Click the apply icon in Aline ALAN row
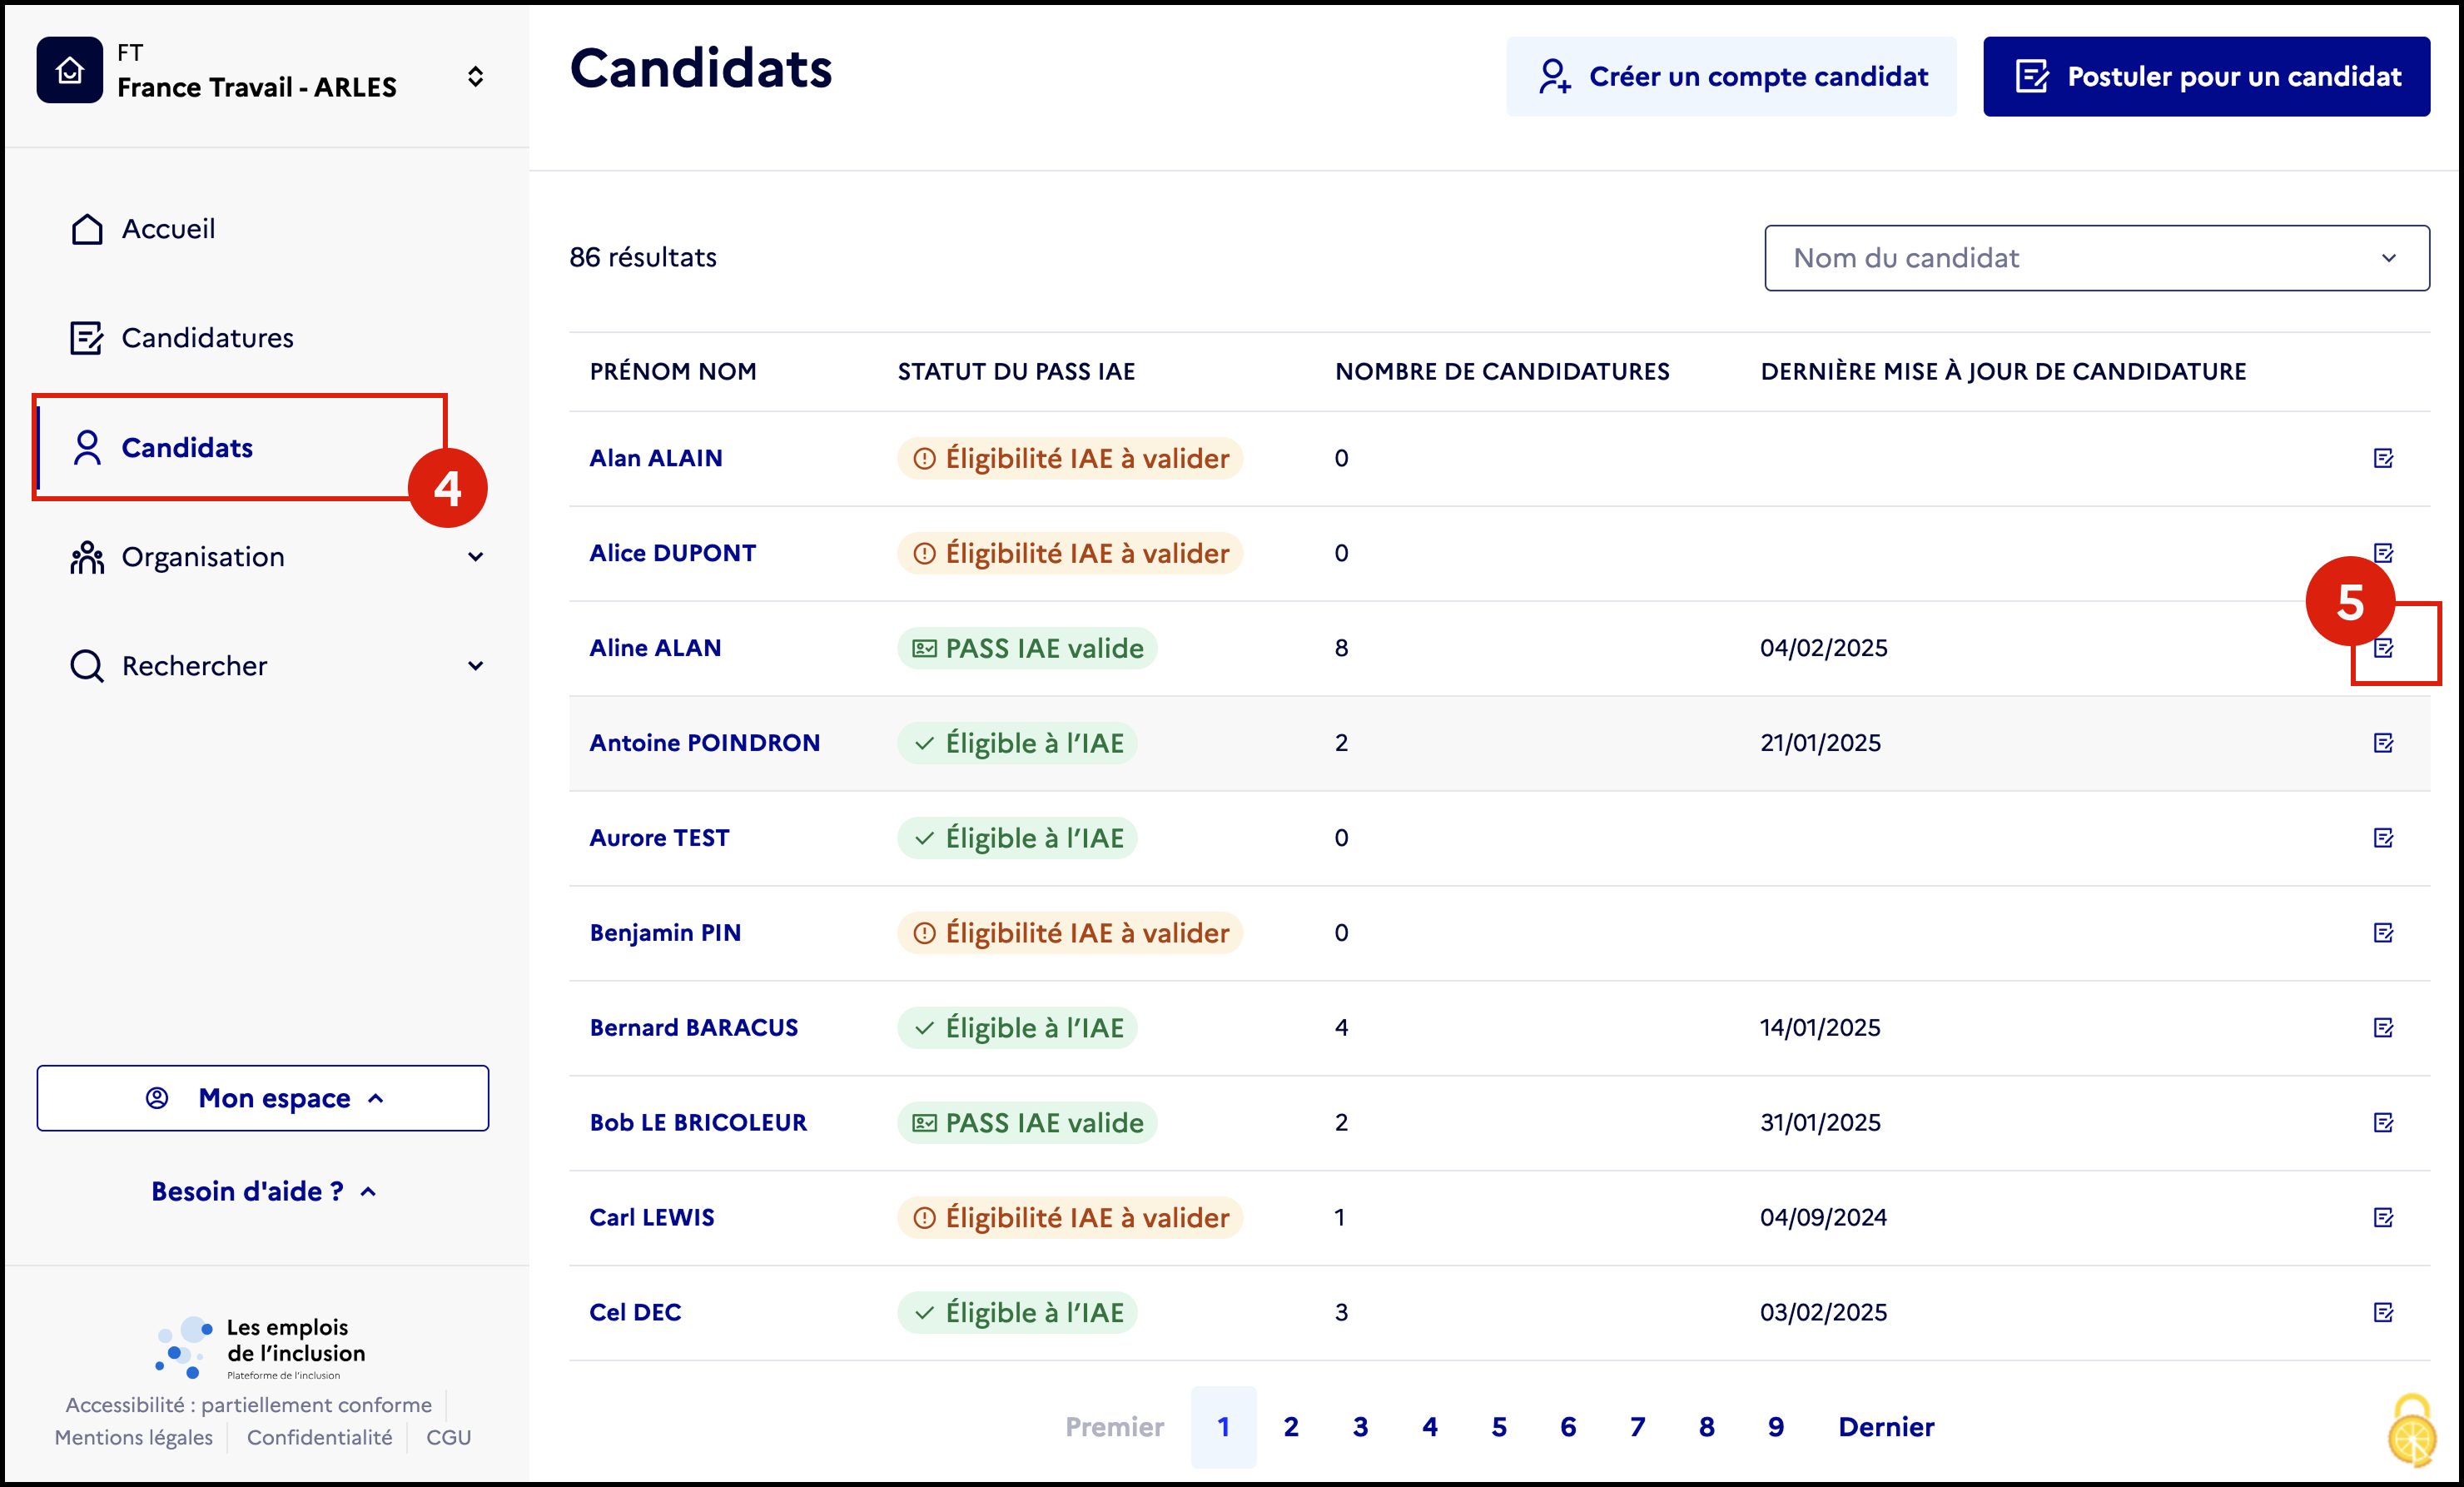2464x1487 pixels. (2383, 648)
